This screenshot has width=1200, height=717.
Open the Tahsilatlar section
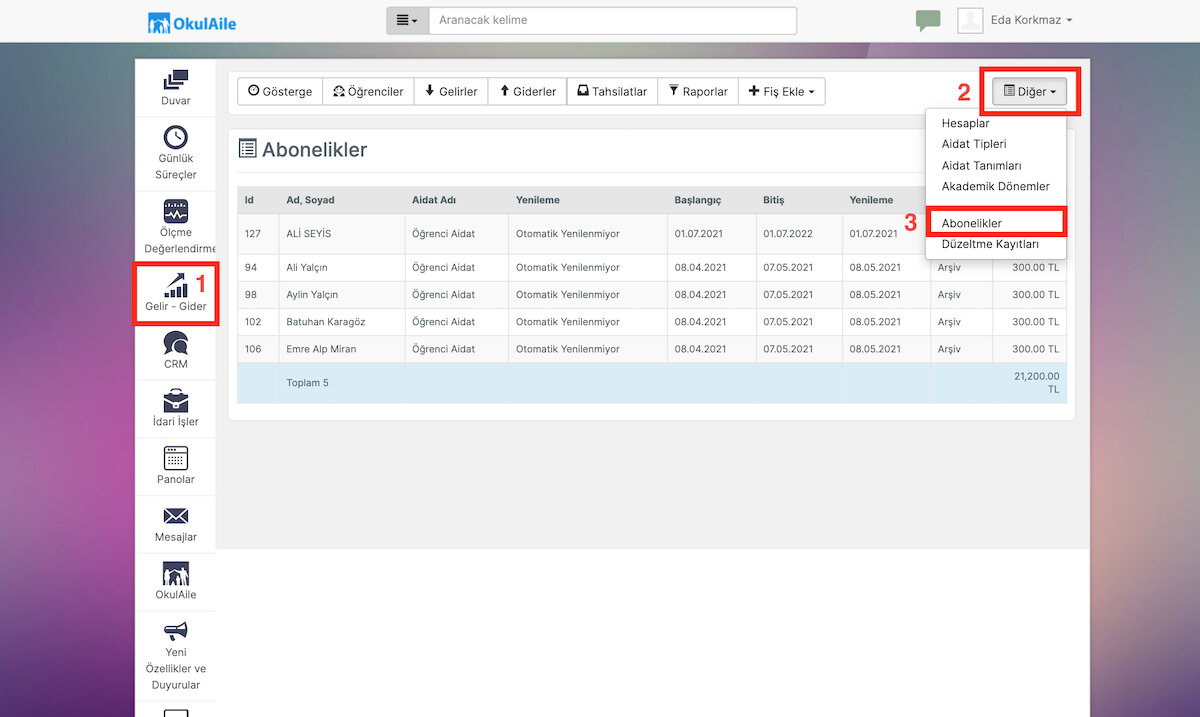(612, 91)
